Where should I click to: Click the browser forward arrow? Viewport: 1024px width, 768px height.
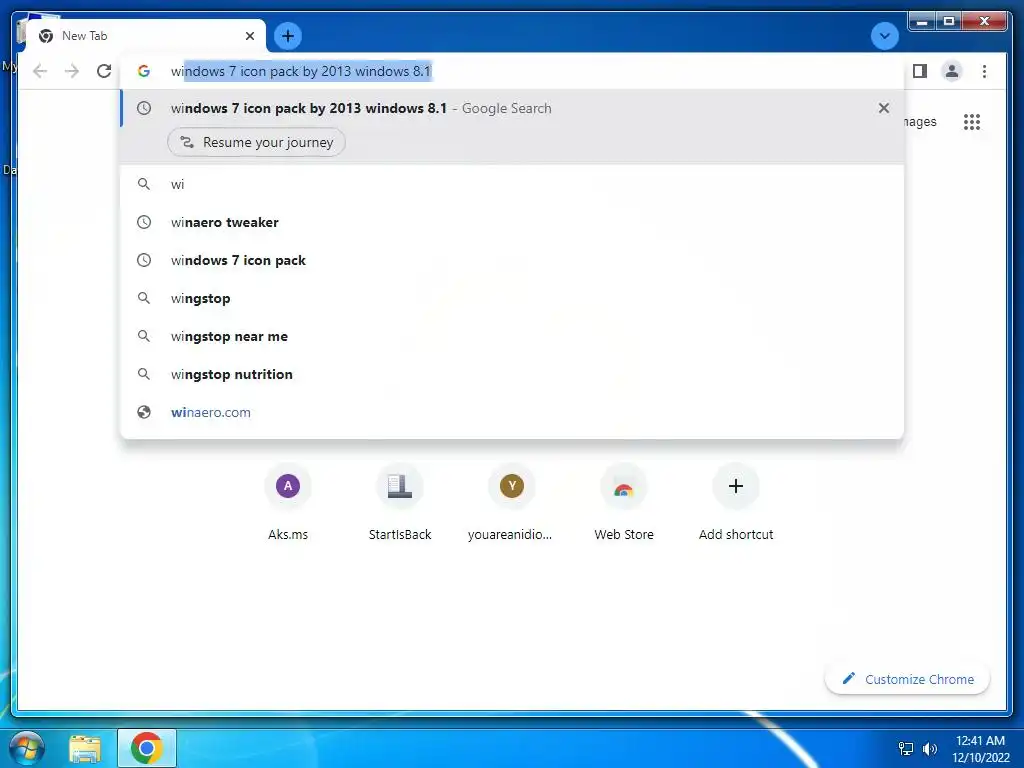[72, 71]
